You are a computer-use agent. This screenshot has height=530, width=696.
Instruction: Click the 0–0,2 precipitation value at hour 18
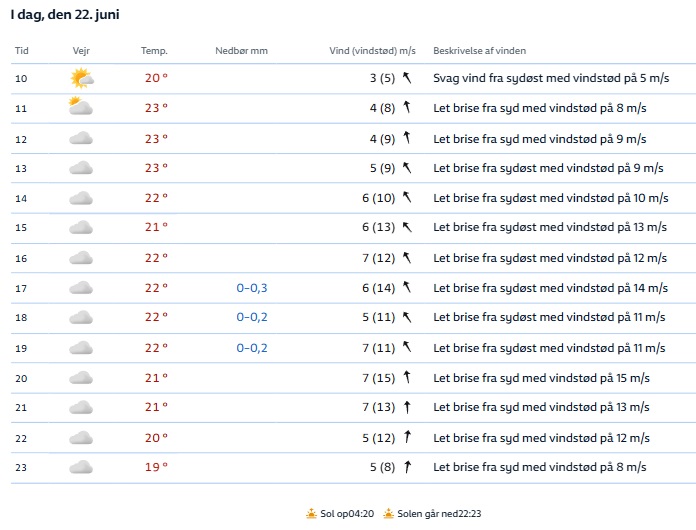252,318
